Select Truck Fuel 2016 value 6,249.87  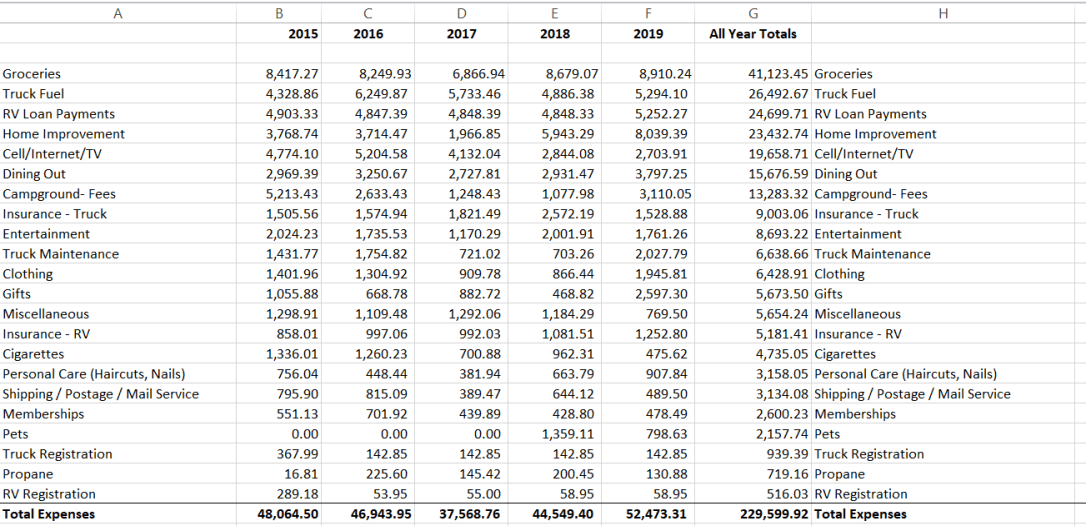click(x=383, y=94)
